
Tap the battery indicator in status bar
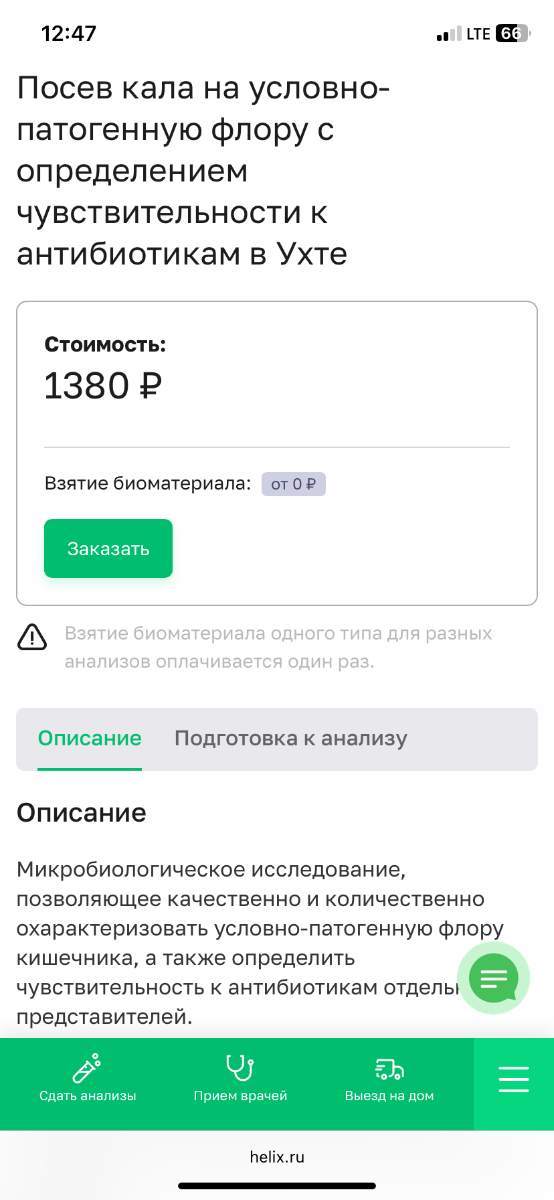pos(511,33)
